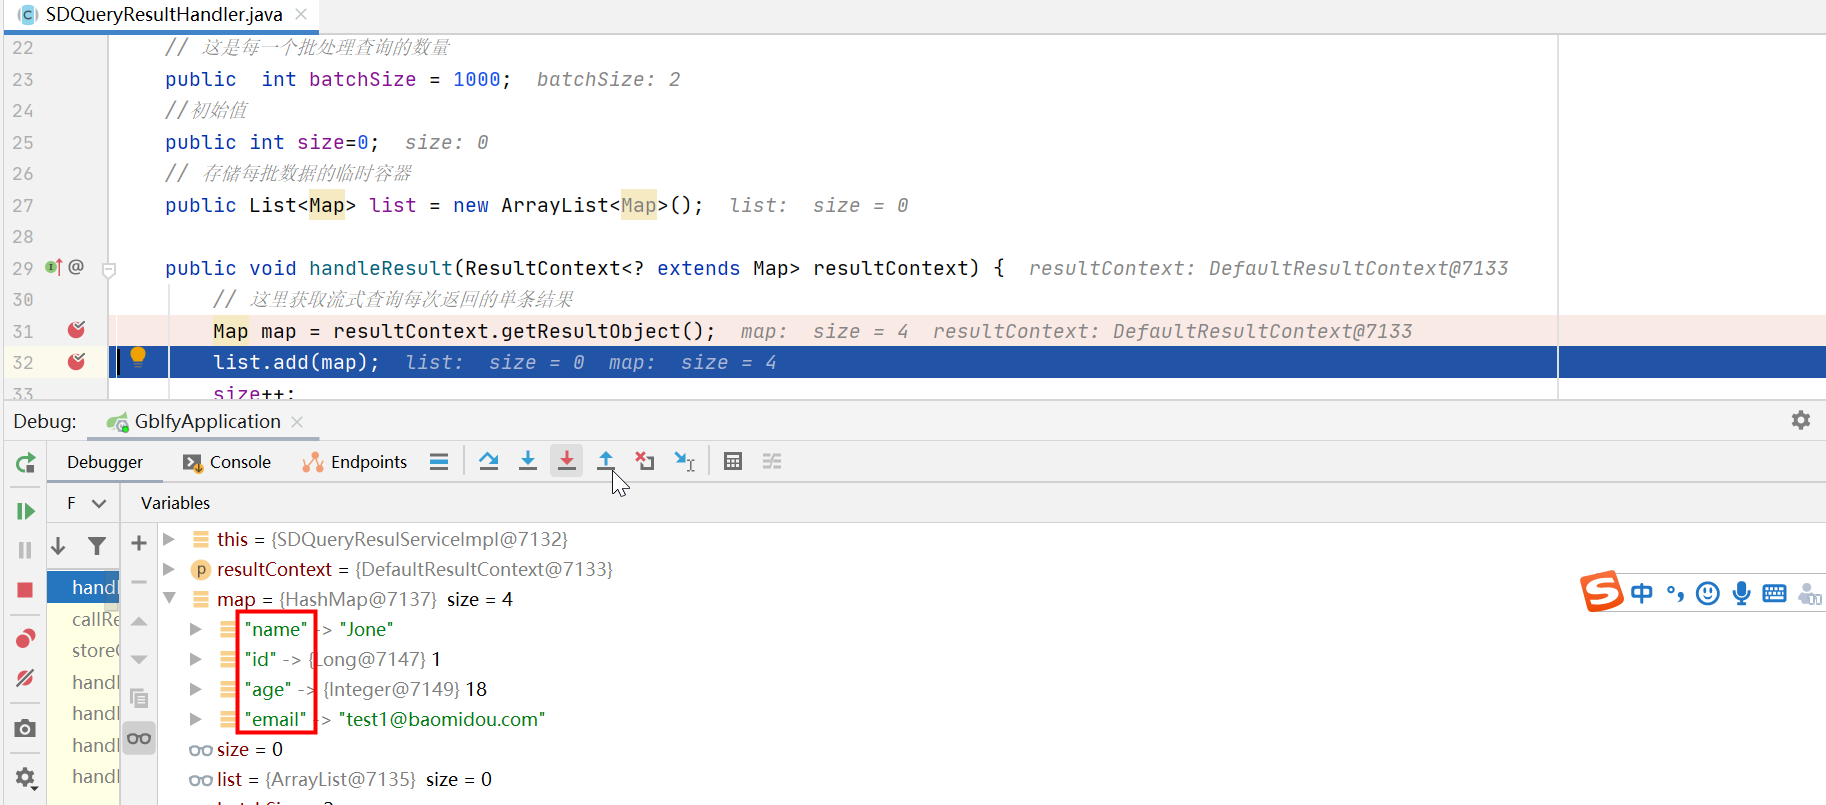The width and height of the screenshot is (1826, 805).
Task: Toggle Sogou Chinese/English mode
Action: tap(1642, 593)
